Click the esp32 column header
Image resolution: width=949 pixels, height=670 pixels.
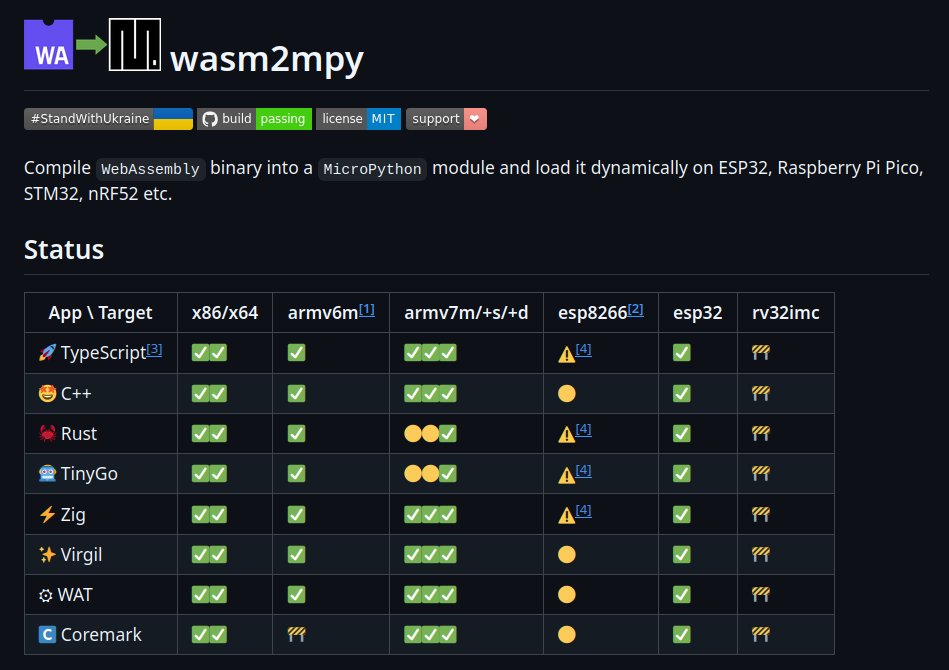coord(697,312)
